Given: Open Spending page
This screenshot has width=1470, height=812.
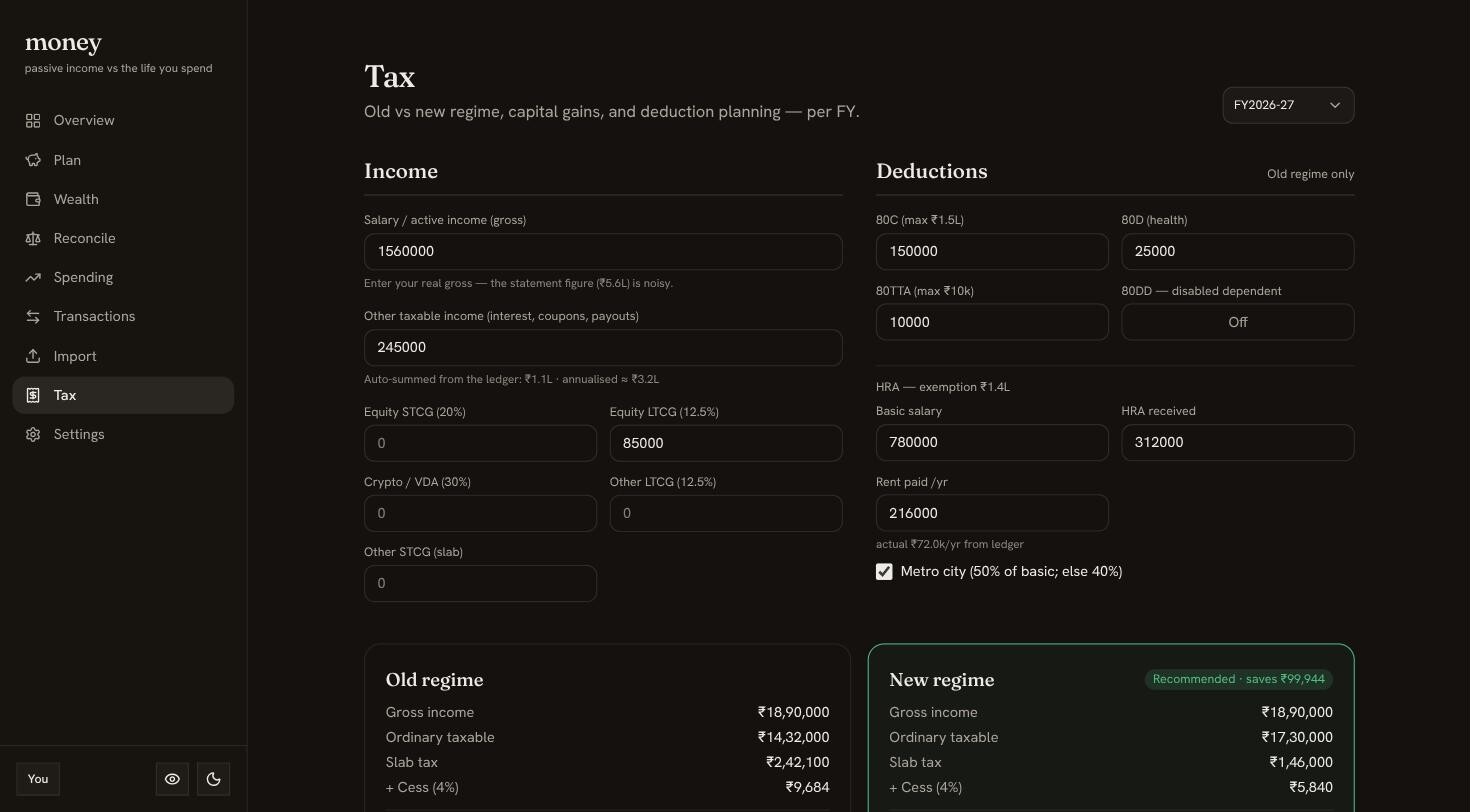Looking at the screenshot, I should tap(123, 277).
